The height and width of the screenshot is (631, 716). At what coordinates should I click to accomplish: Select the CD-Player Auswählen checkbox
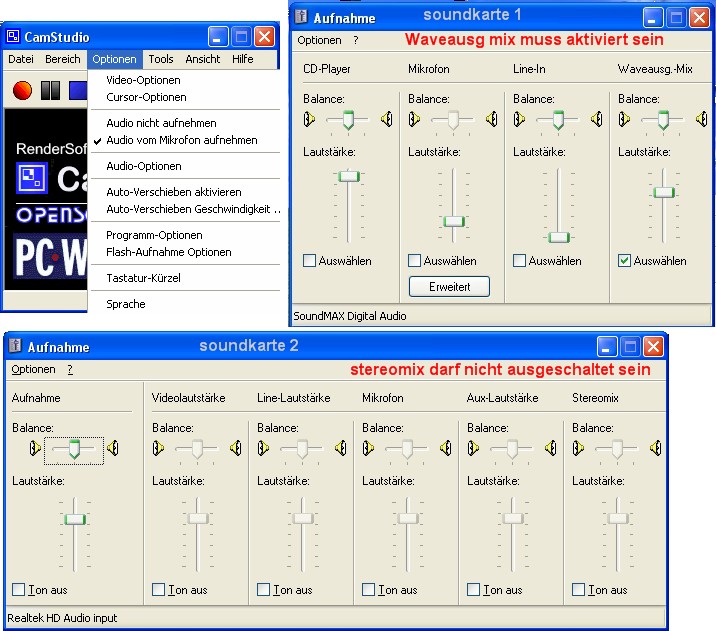click(x=309, y=261)
